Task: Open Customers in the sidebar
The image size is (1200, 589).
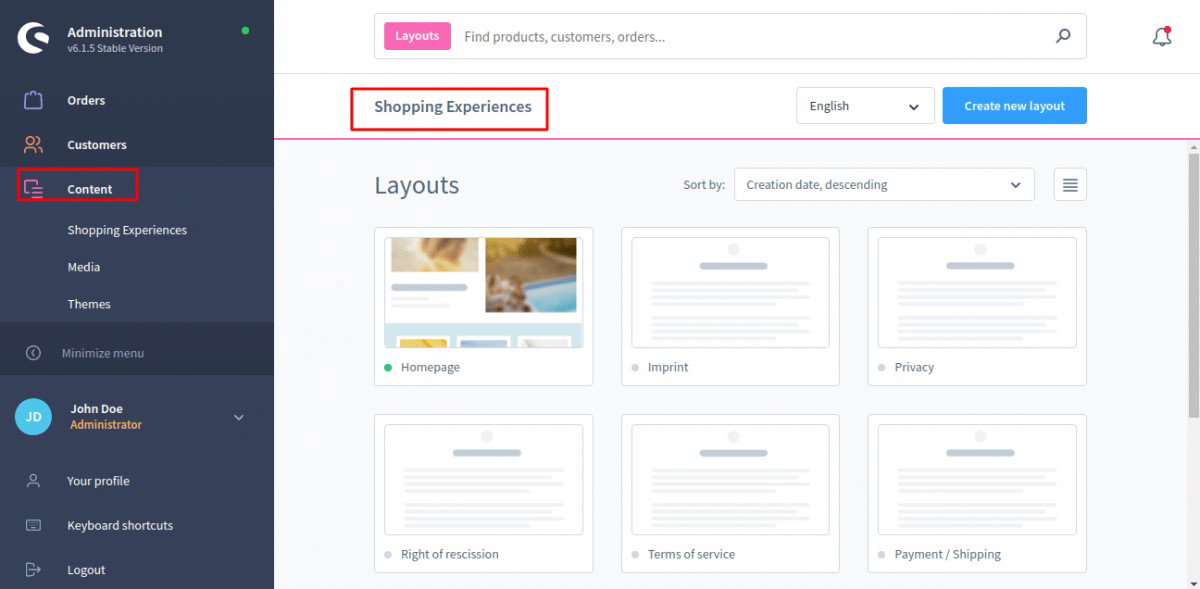Action: [97, 145]
